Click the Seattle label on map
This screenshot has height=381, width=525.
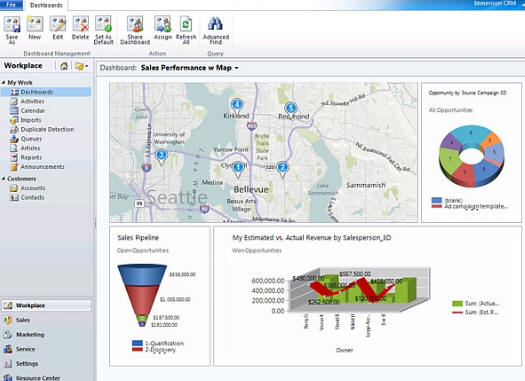pos(177,197)
